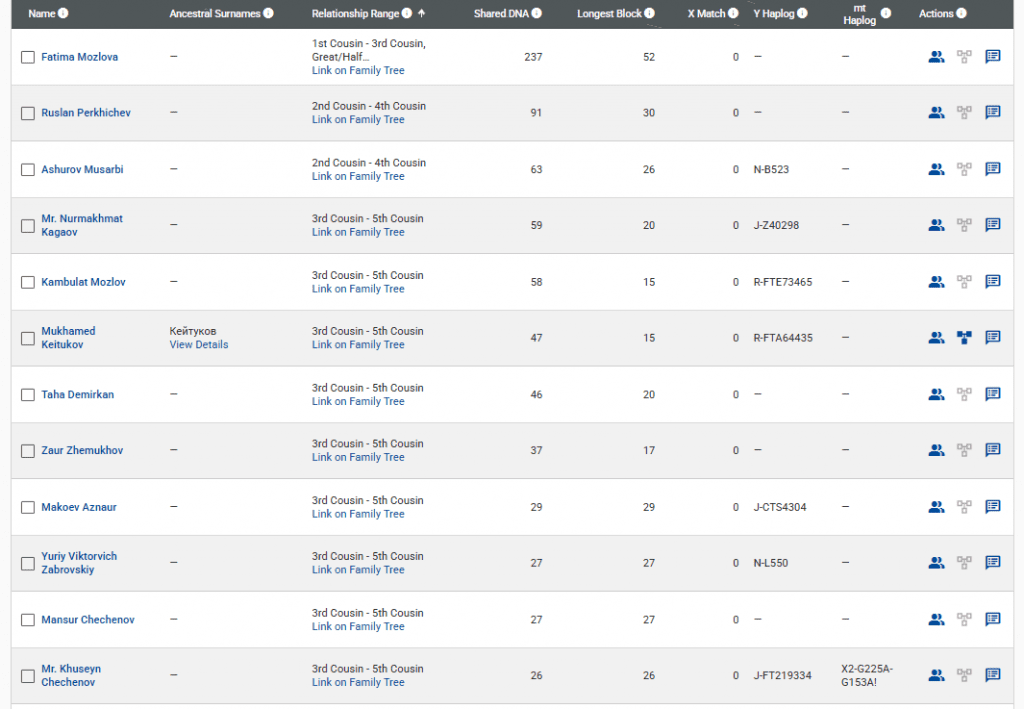This screenshot has height=709, width=1024.
Task: Sort matches by Name column header
Action: tap(42, 14)
